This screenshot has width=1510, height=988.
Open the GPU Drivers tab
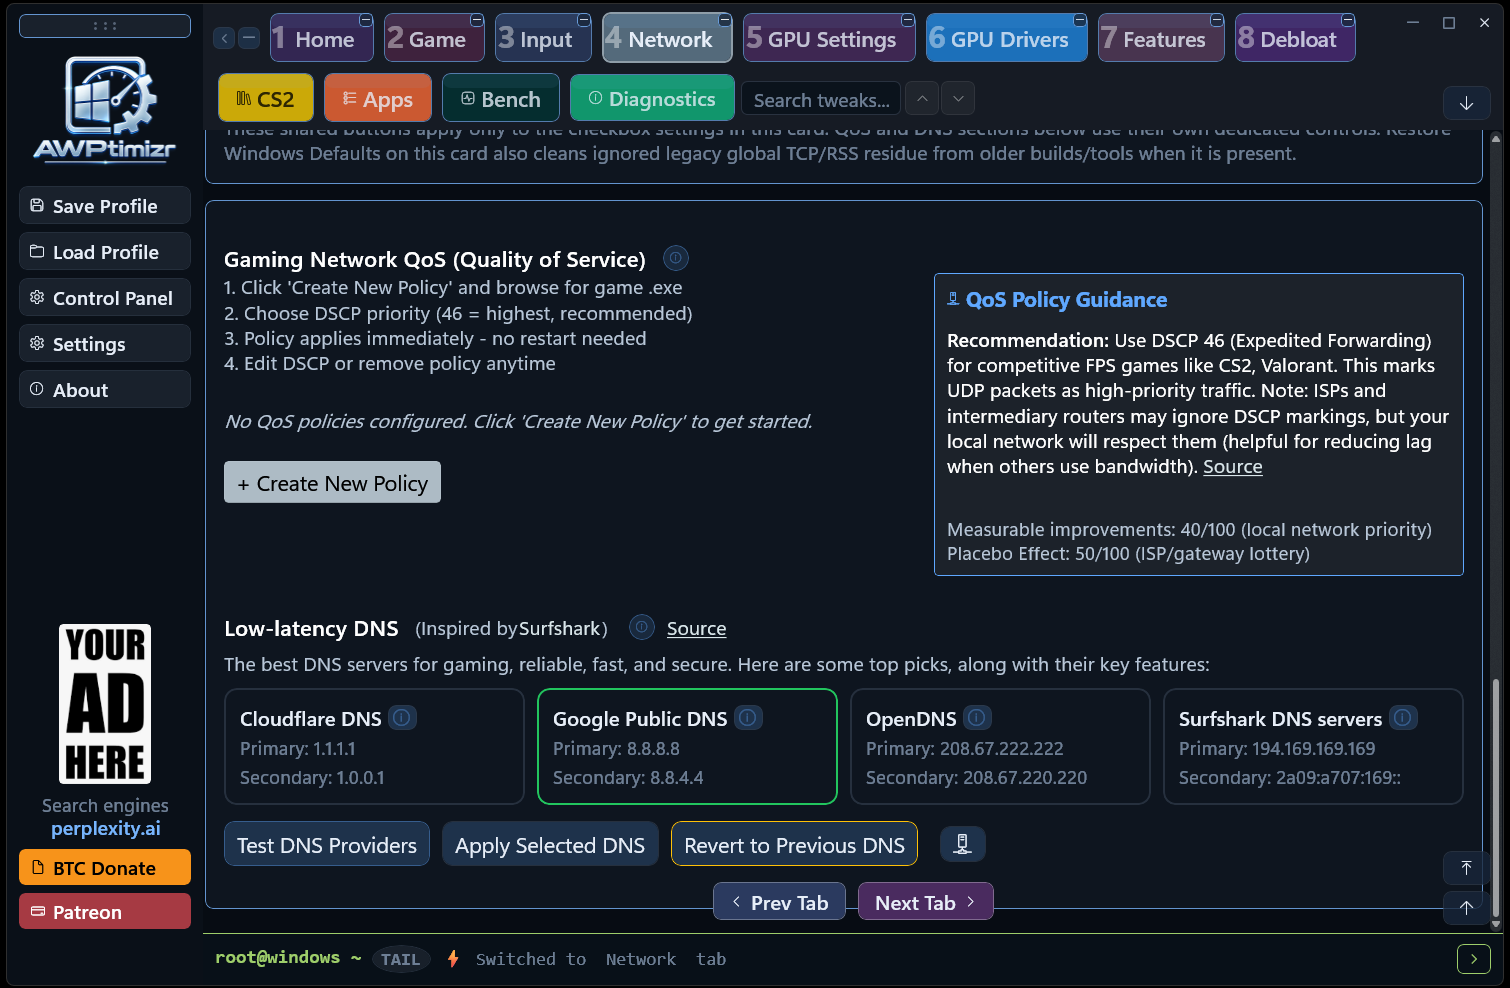(1007, 39)
